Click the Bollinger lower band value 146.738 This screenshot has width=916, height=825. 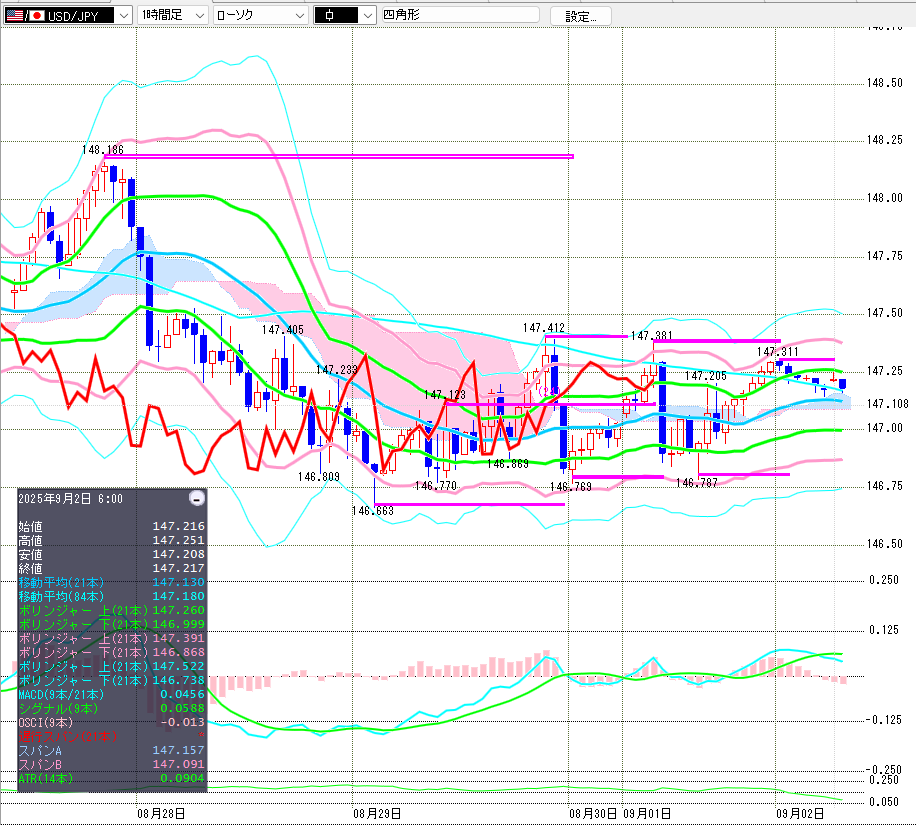click(179, 681)
